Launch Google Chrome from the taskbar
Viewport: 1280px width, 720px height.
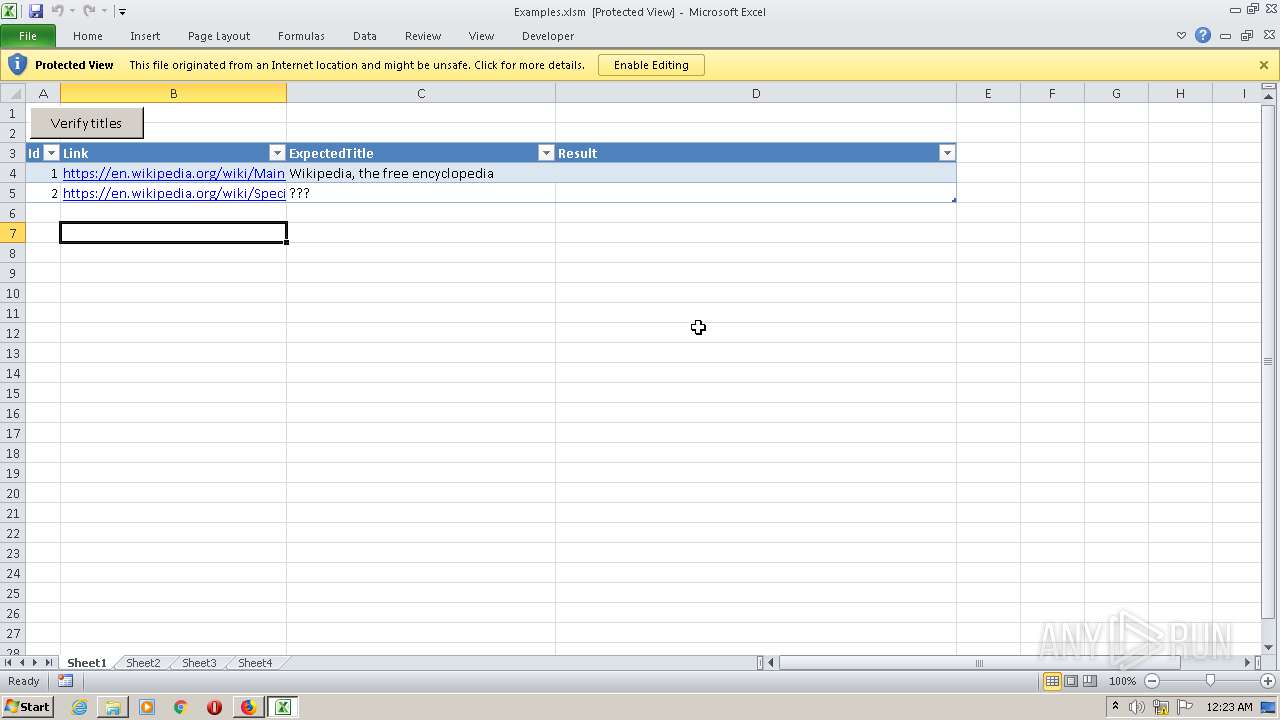point(181,707)
